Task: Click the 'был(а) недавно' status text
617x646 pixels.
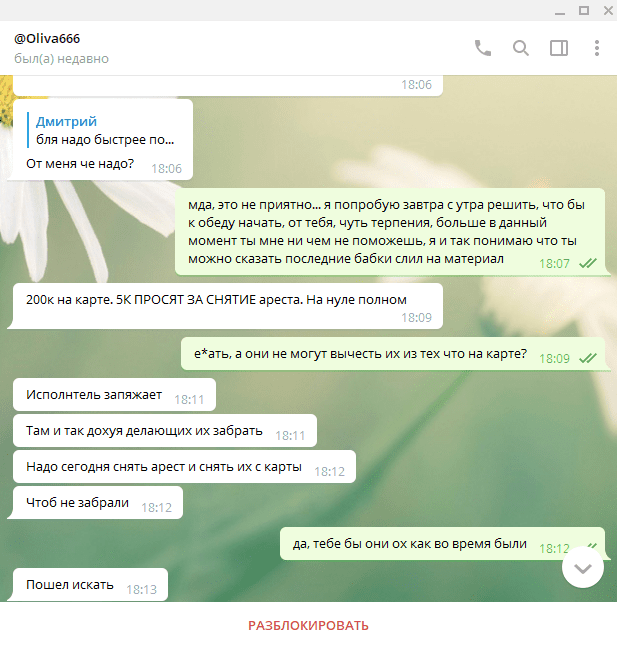Action: (61, 59)
